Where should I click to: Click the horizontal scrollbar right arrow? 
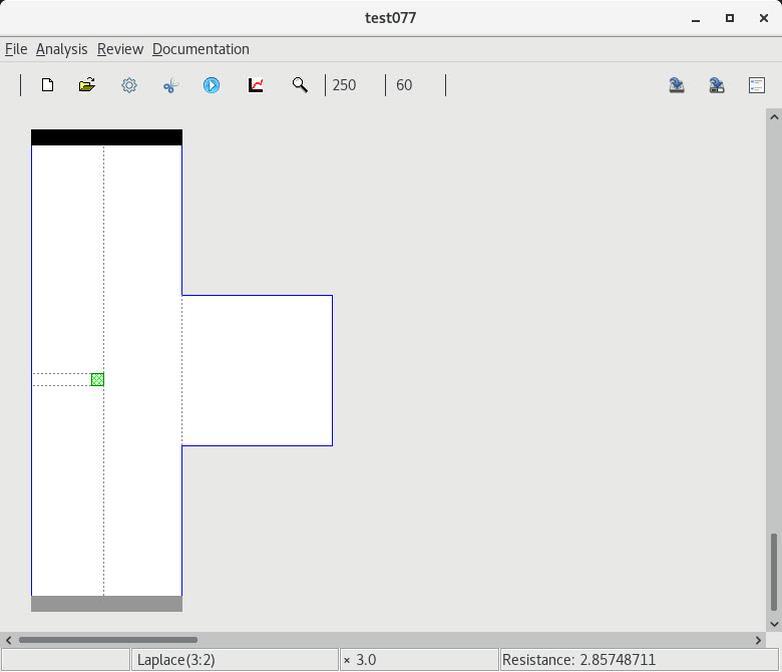[x=758, y=640]
